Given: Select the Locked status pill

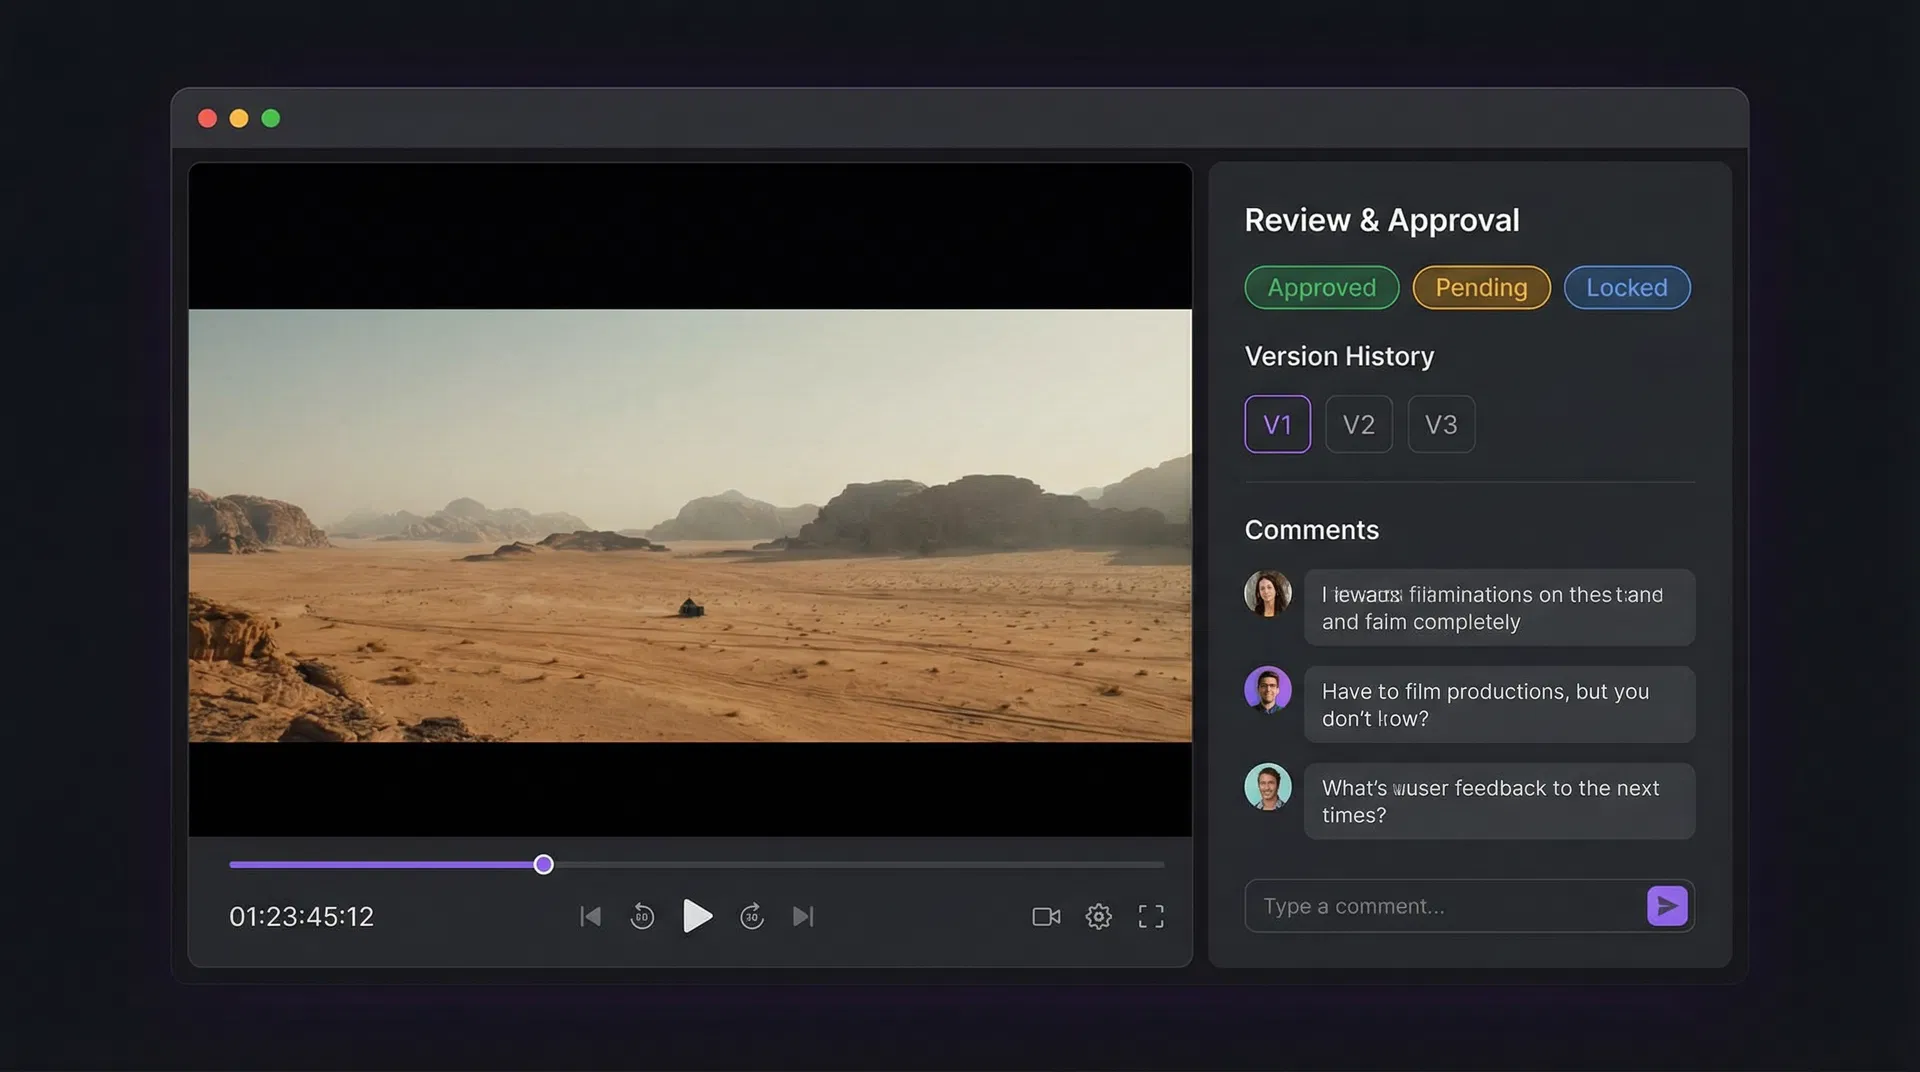Looking at the screenshot, I should pyautogui.click(x=1626, y=288).
